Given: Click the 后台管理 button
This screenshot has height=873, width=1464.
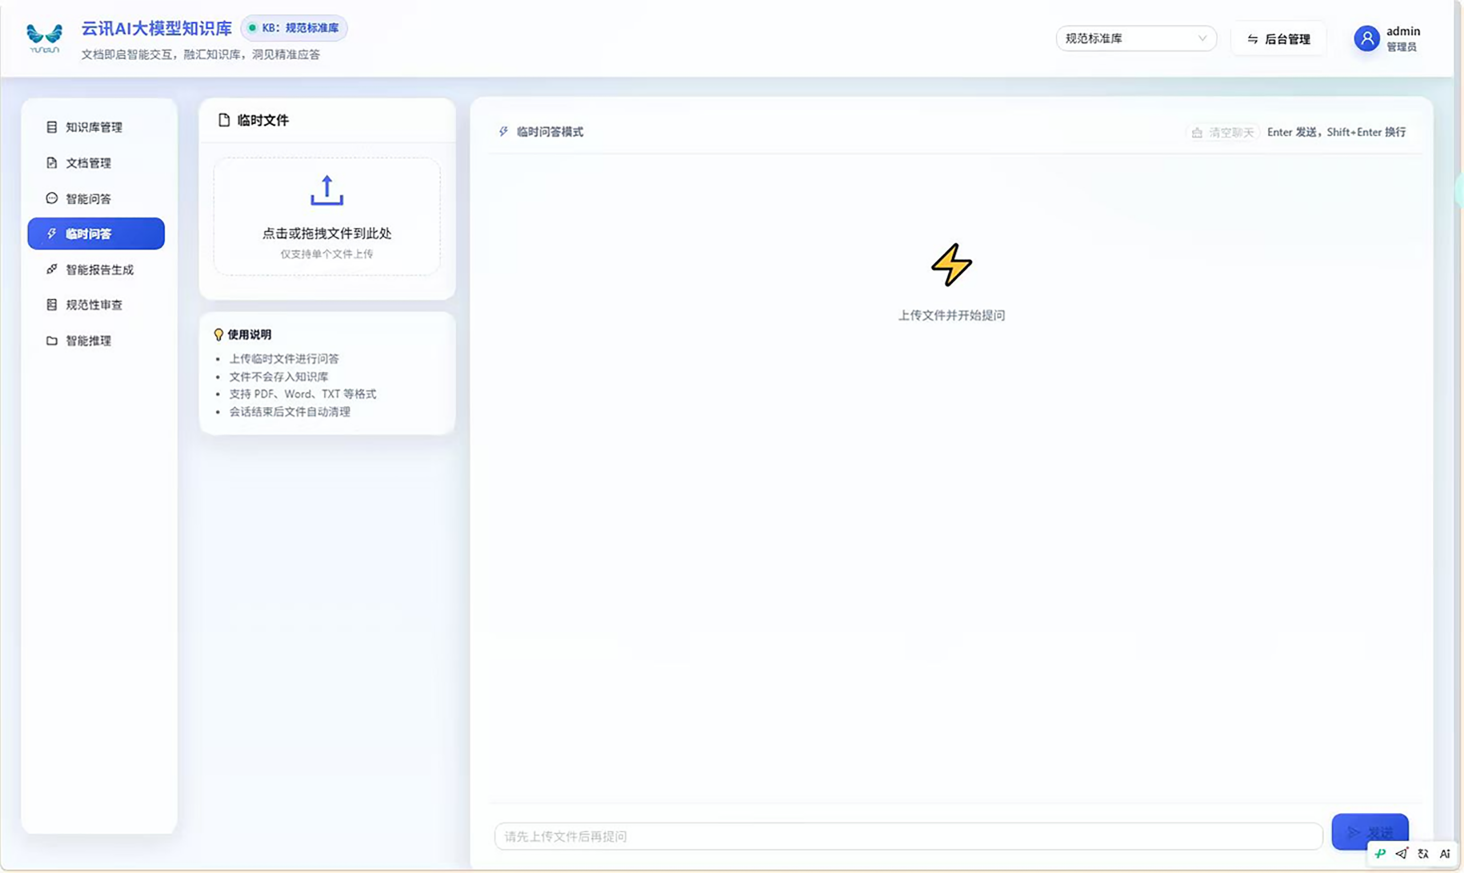Looking at the screenshot, I should (x=1278, y=39).
